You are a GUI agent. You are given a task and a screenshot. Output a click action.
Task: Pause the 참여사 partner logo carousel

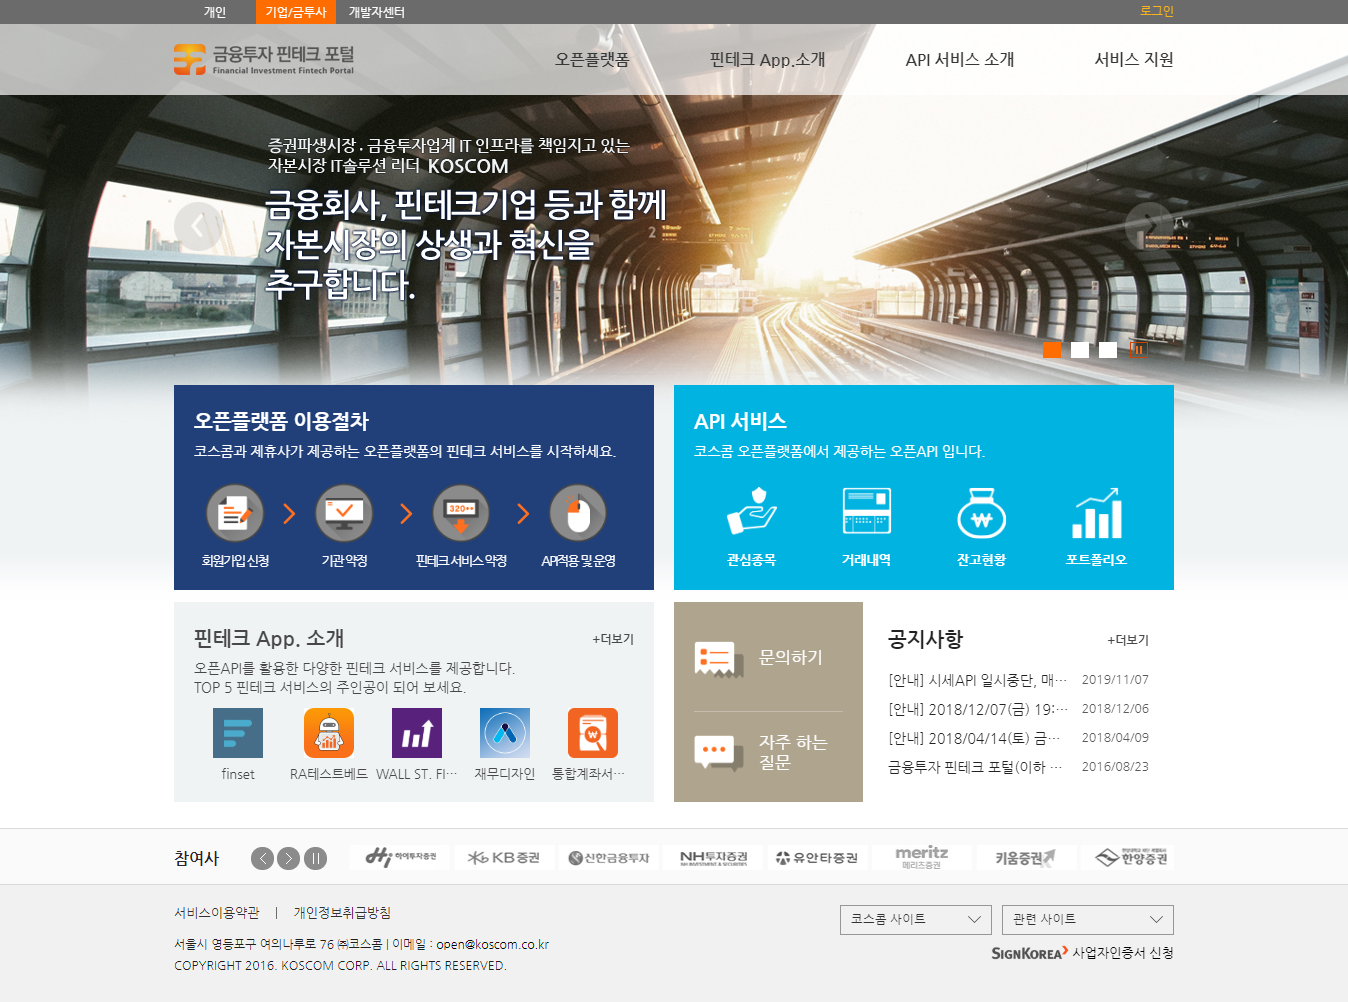[315, 858]
